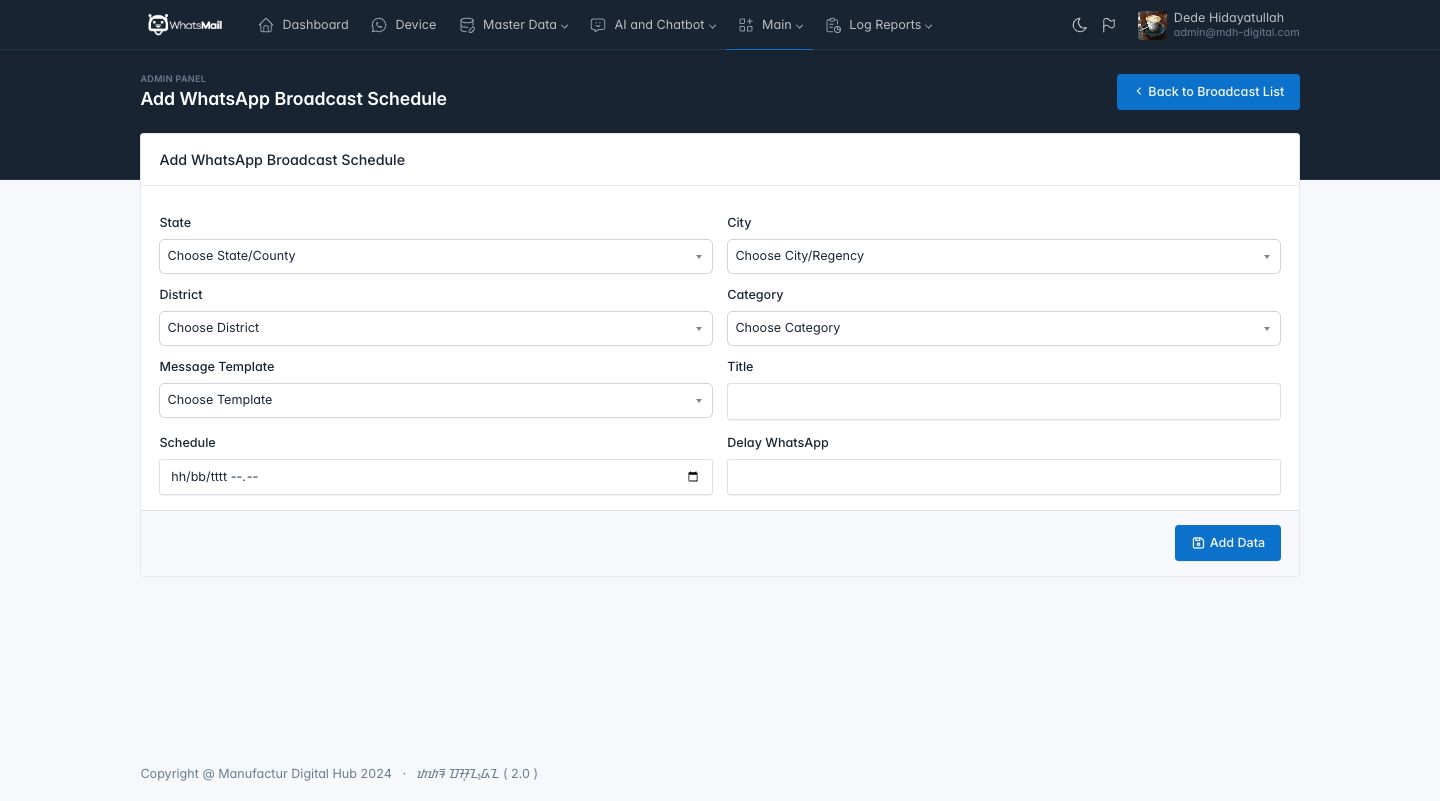This screenshot has height=801, width=1440.
Task: Open the Choose District dropdown
Action: pos(435,328)
